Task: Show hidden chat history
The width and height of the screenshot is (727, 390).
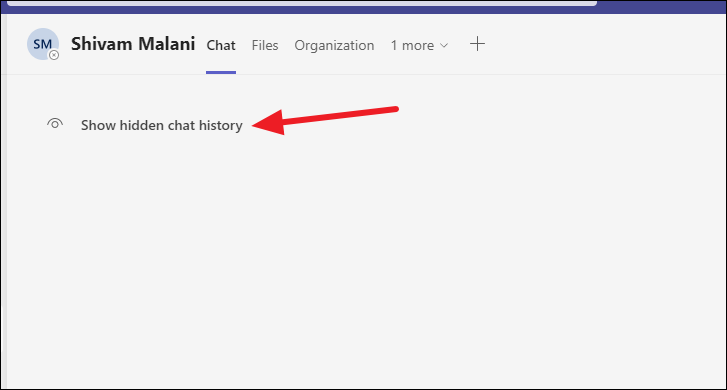Action: click(162, 125)
